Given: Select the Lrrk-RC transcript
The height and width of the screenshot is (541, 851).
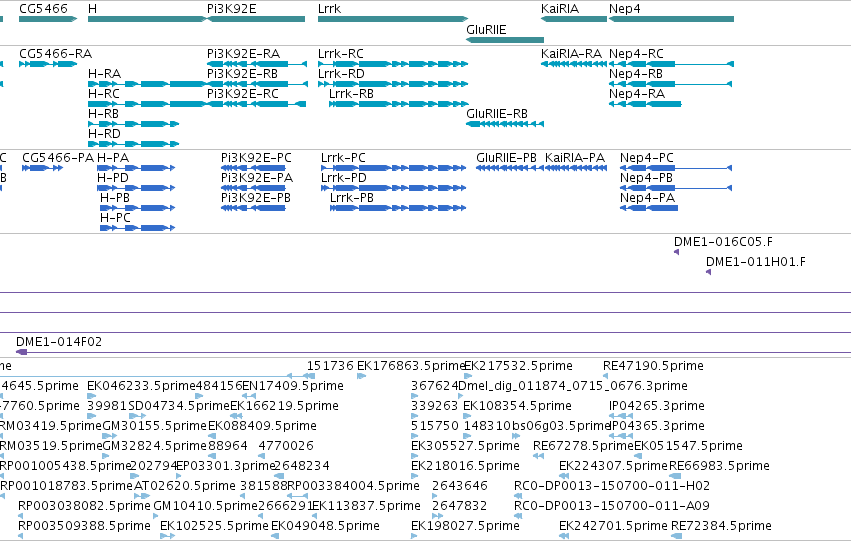Looking at the screenshot, I should (x=393, y=64).
